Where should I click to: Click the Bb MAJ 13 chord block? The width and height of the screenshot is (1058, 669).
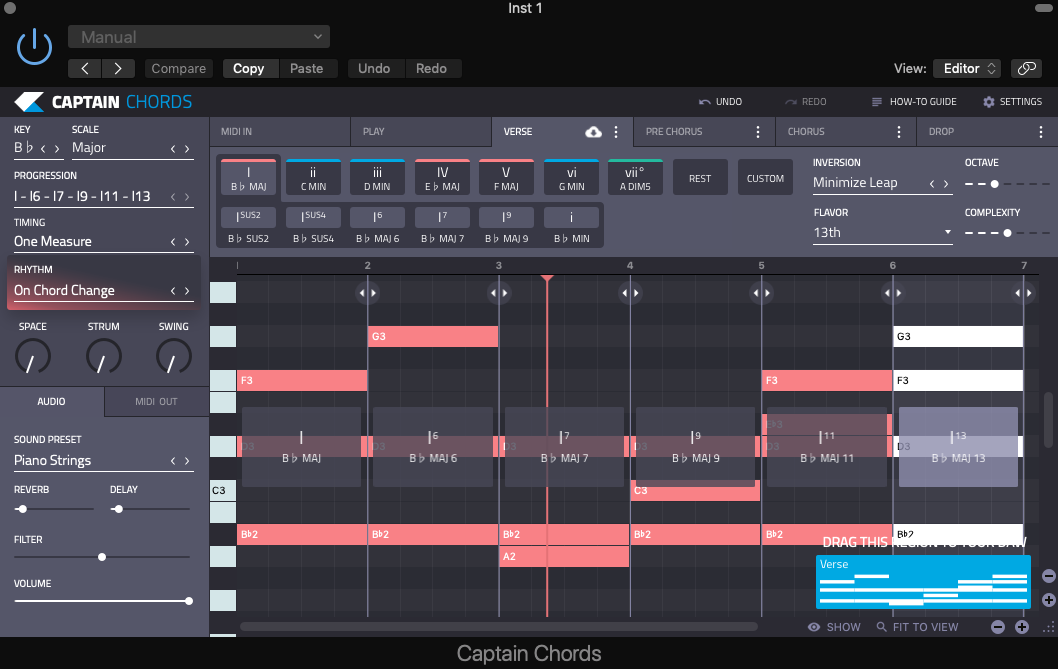[958, 447]
